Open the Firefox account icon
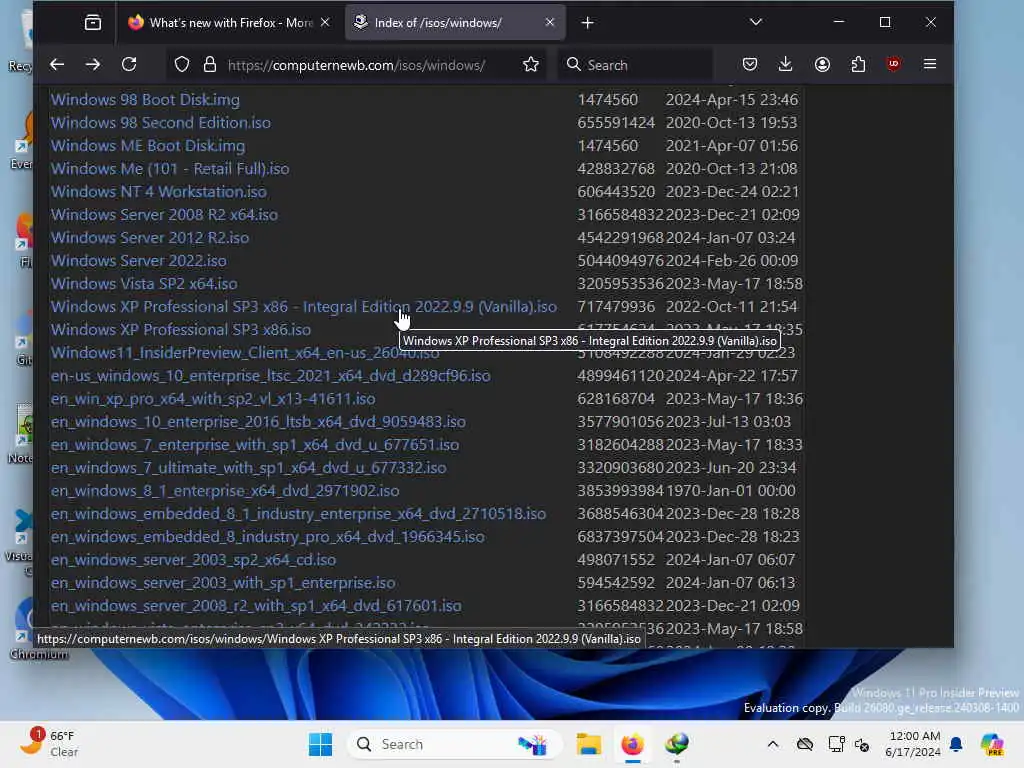Image resolution: width=1024 pixels, height=768 pixels. tap(822, 64)
